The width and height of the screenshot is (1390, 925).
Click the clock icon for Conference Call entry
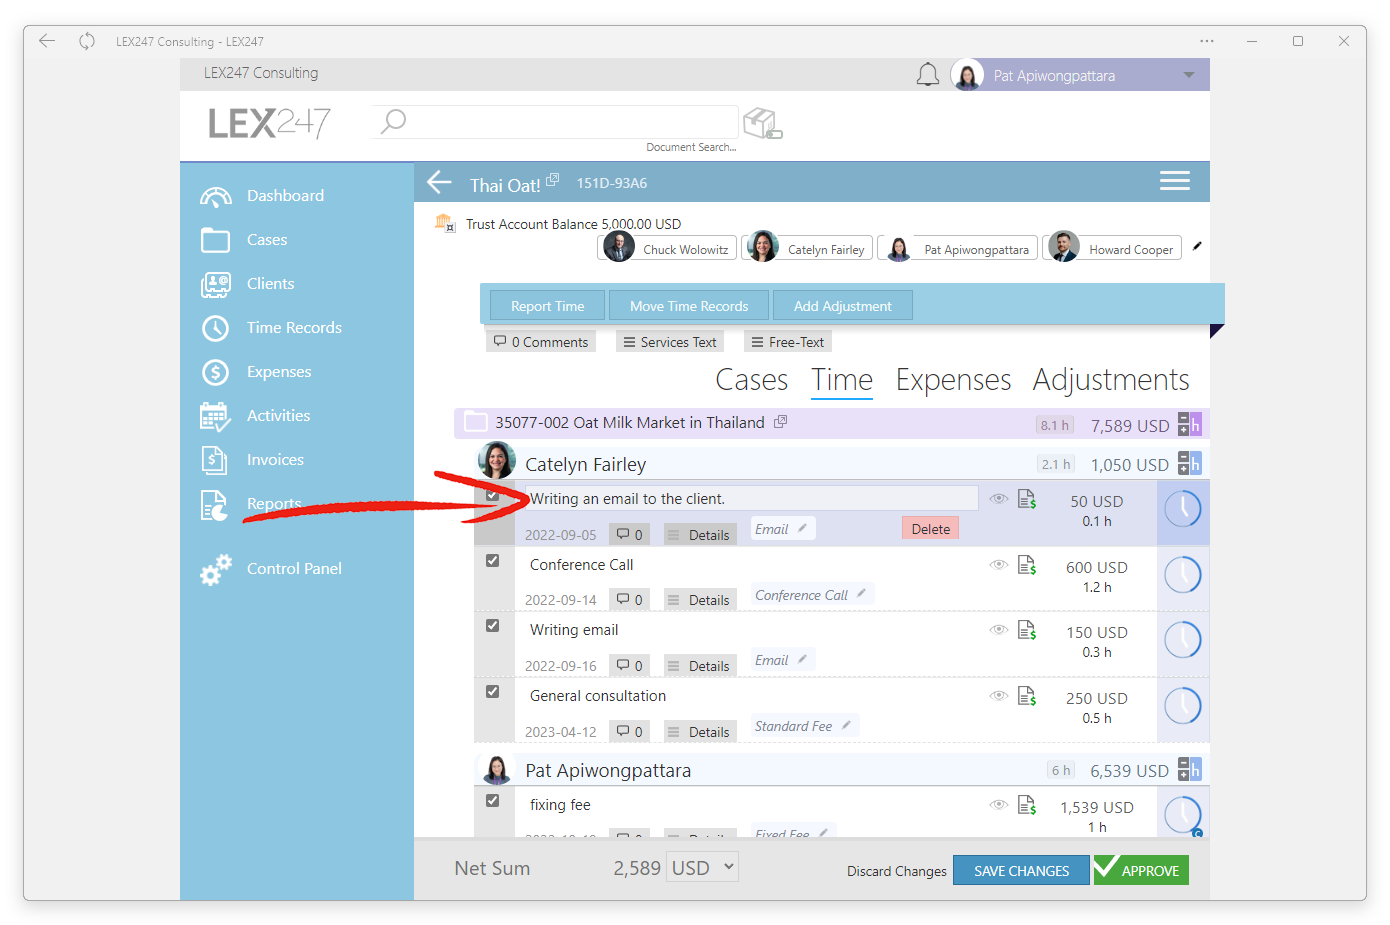coord(1183,575)
